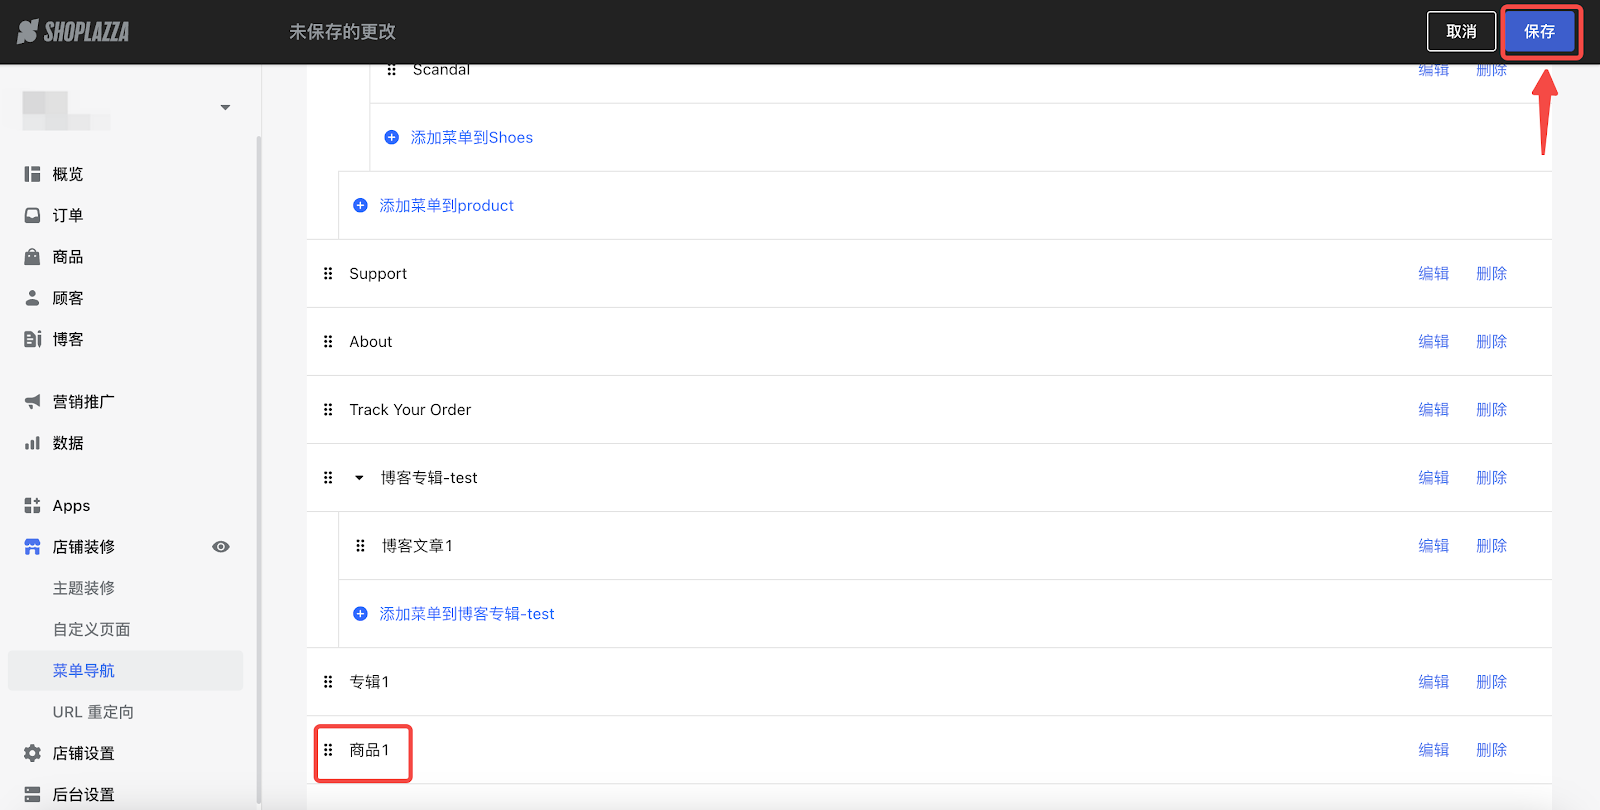Click the 订单 orders inbox icon
The height and width of the screenshot is (810, 1600).
pos(32,215)
